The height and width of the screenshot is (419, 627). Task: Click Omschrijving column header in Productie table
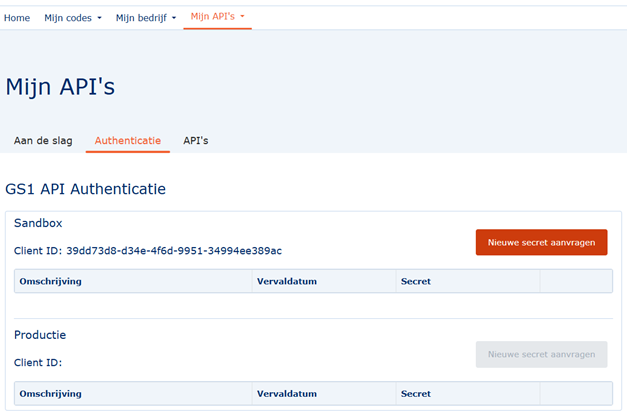(50, 394)
